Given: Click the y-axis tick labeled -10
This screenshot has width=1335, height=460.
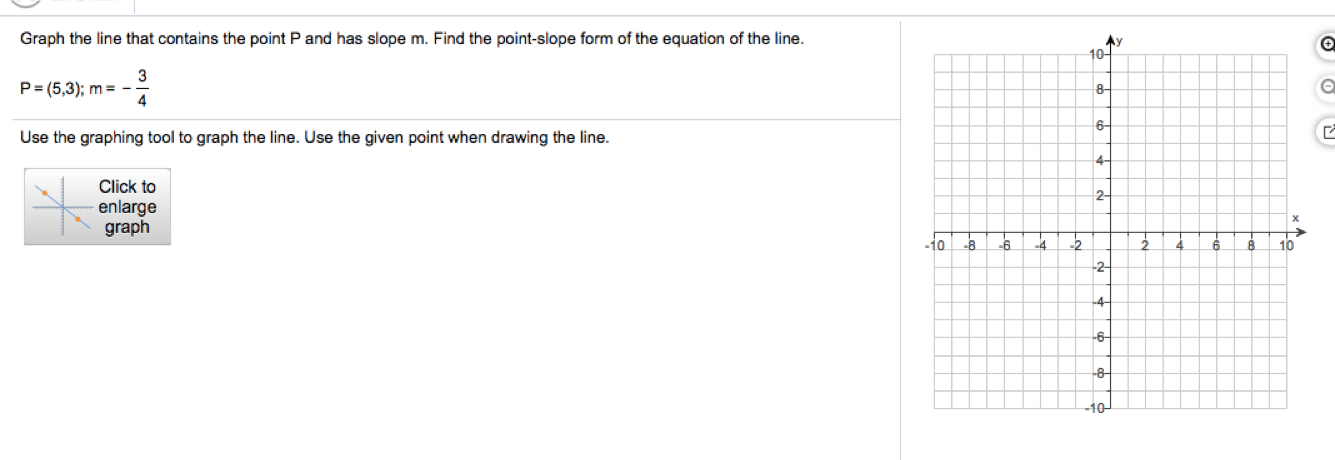Looking at the screenshot, I should tap(1094, 408).
